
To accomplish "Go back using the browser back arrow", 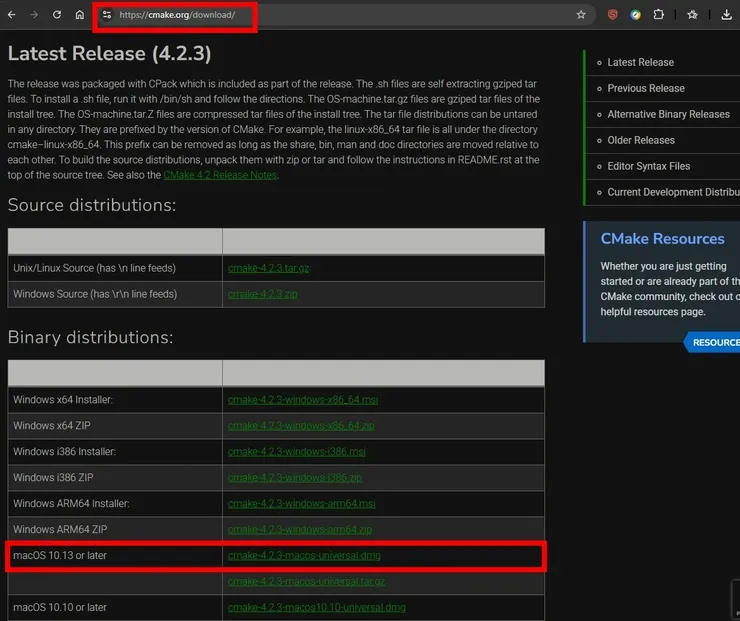I will (x=12, y=15).
